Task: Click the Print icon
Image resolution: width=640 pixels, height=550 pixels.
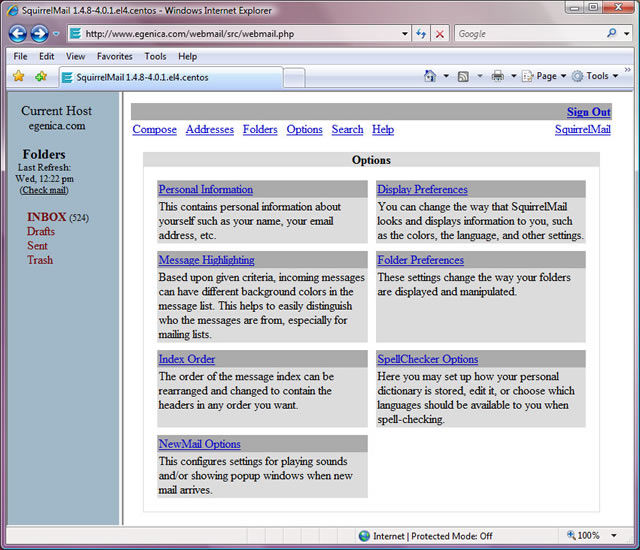Action: click(498, 76)
